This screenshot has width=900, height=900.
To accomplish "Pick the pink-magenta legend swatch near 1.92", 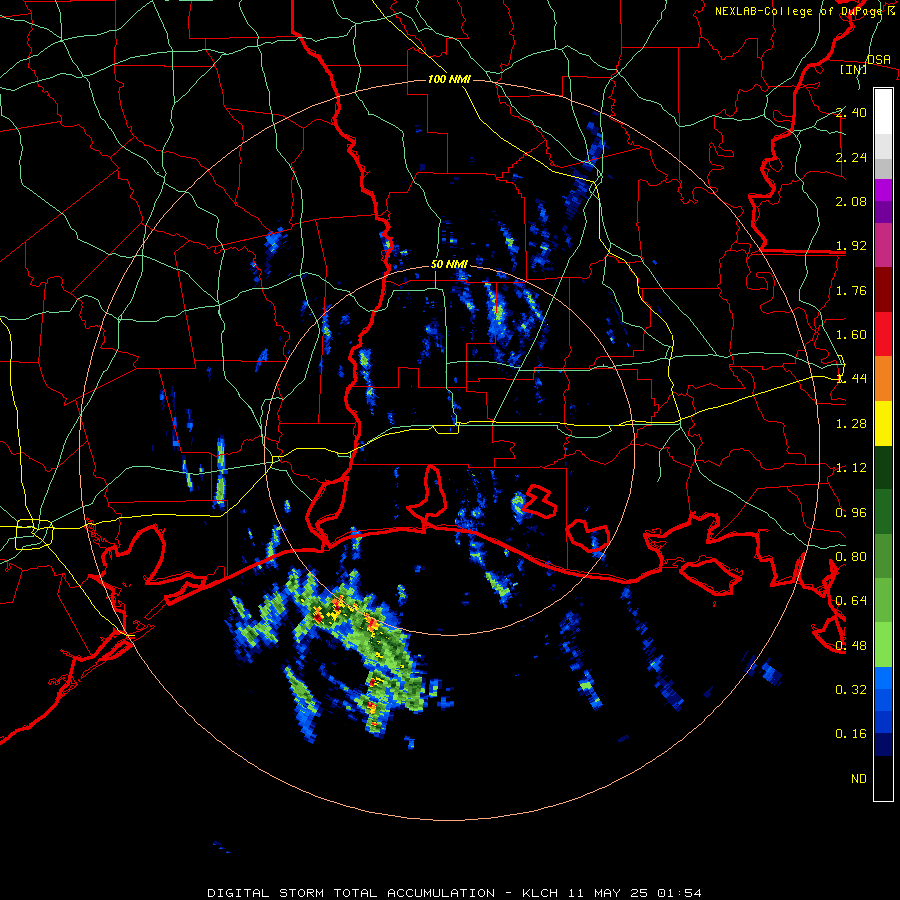I will tap(883, 245).
